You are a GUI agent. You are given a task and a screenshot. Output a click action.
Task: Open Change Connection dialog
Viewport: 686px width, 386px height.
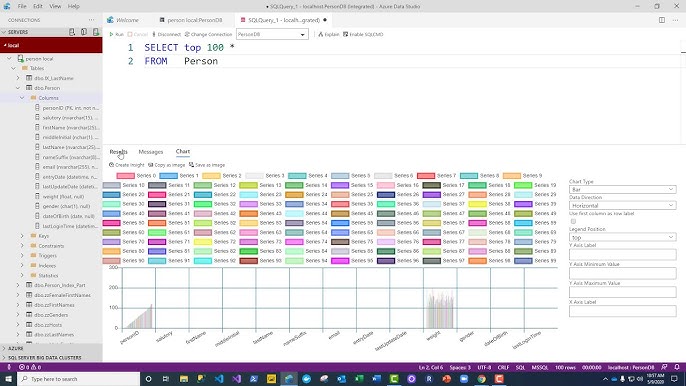pyautogui.click(x=208, y=34)
